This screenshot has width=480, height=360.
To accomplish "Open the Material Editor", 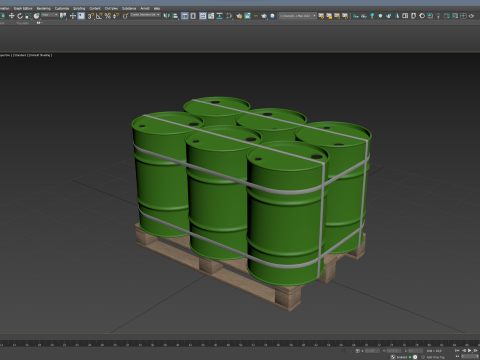I will click(x=229, y=16).
